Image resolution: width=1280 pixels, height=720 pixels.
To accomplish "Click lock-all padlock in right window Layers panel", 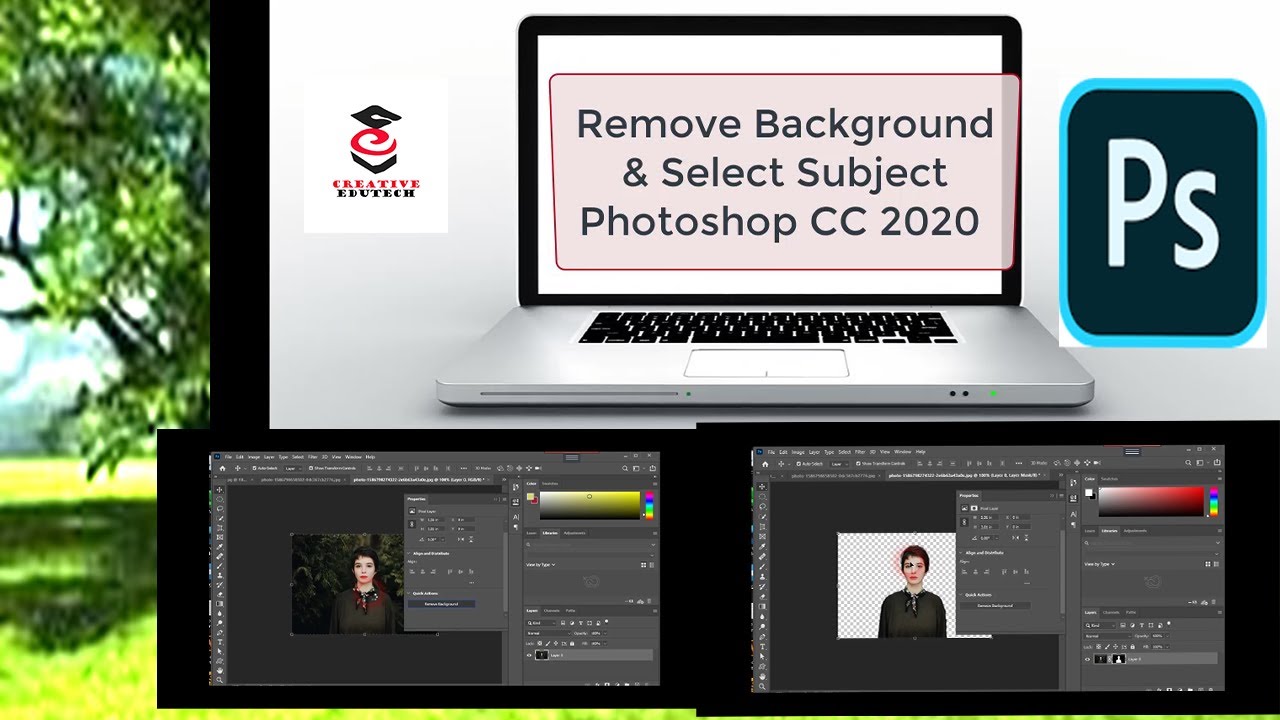I will [1132, 647].
